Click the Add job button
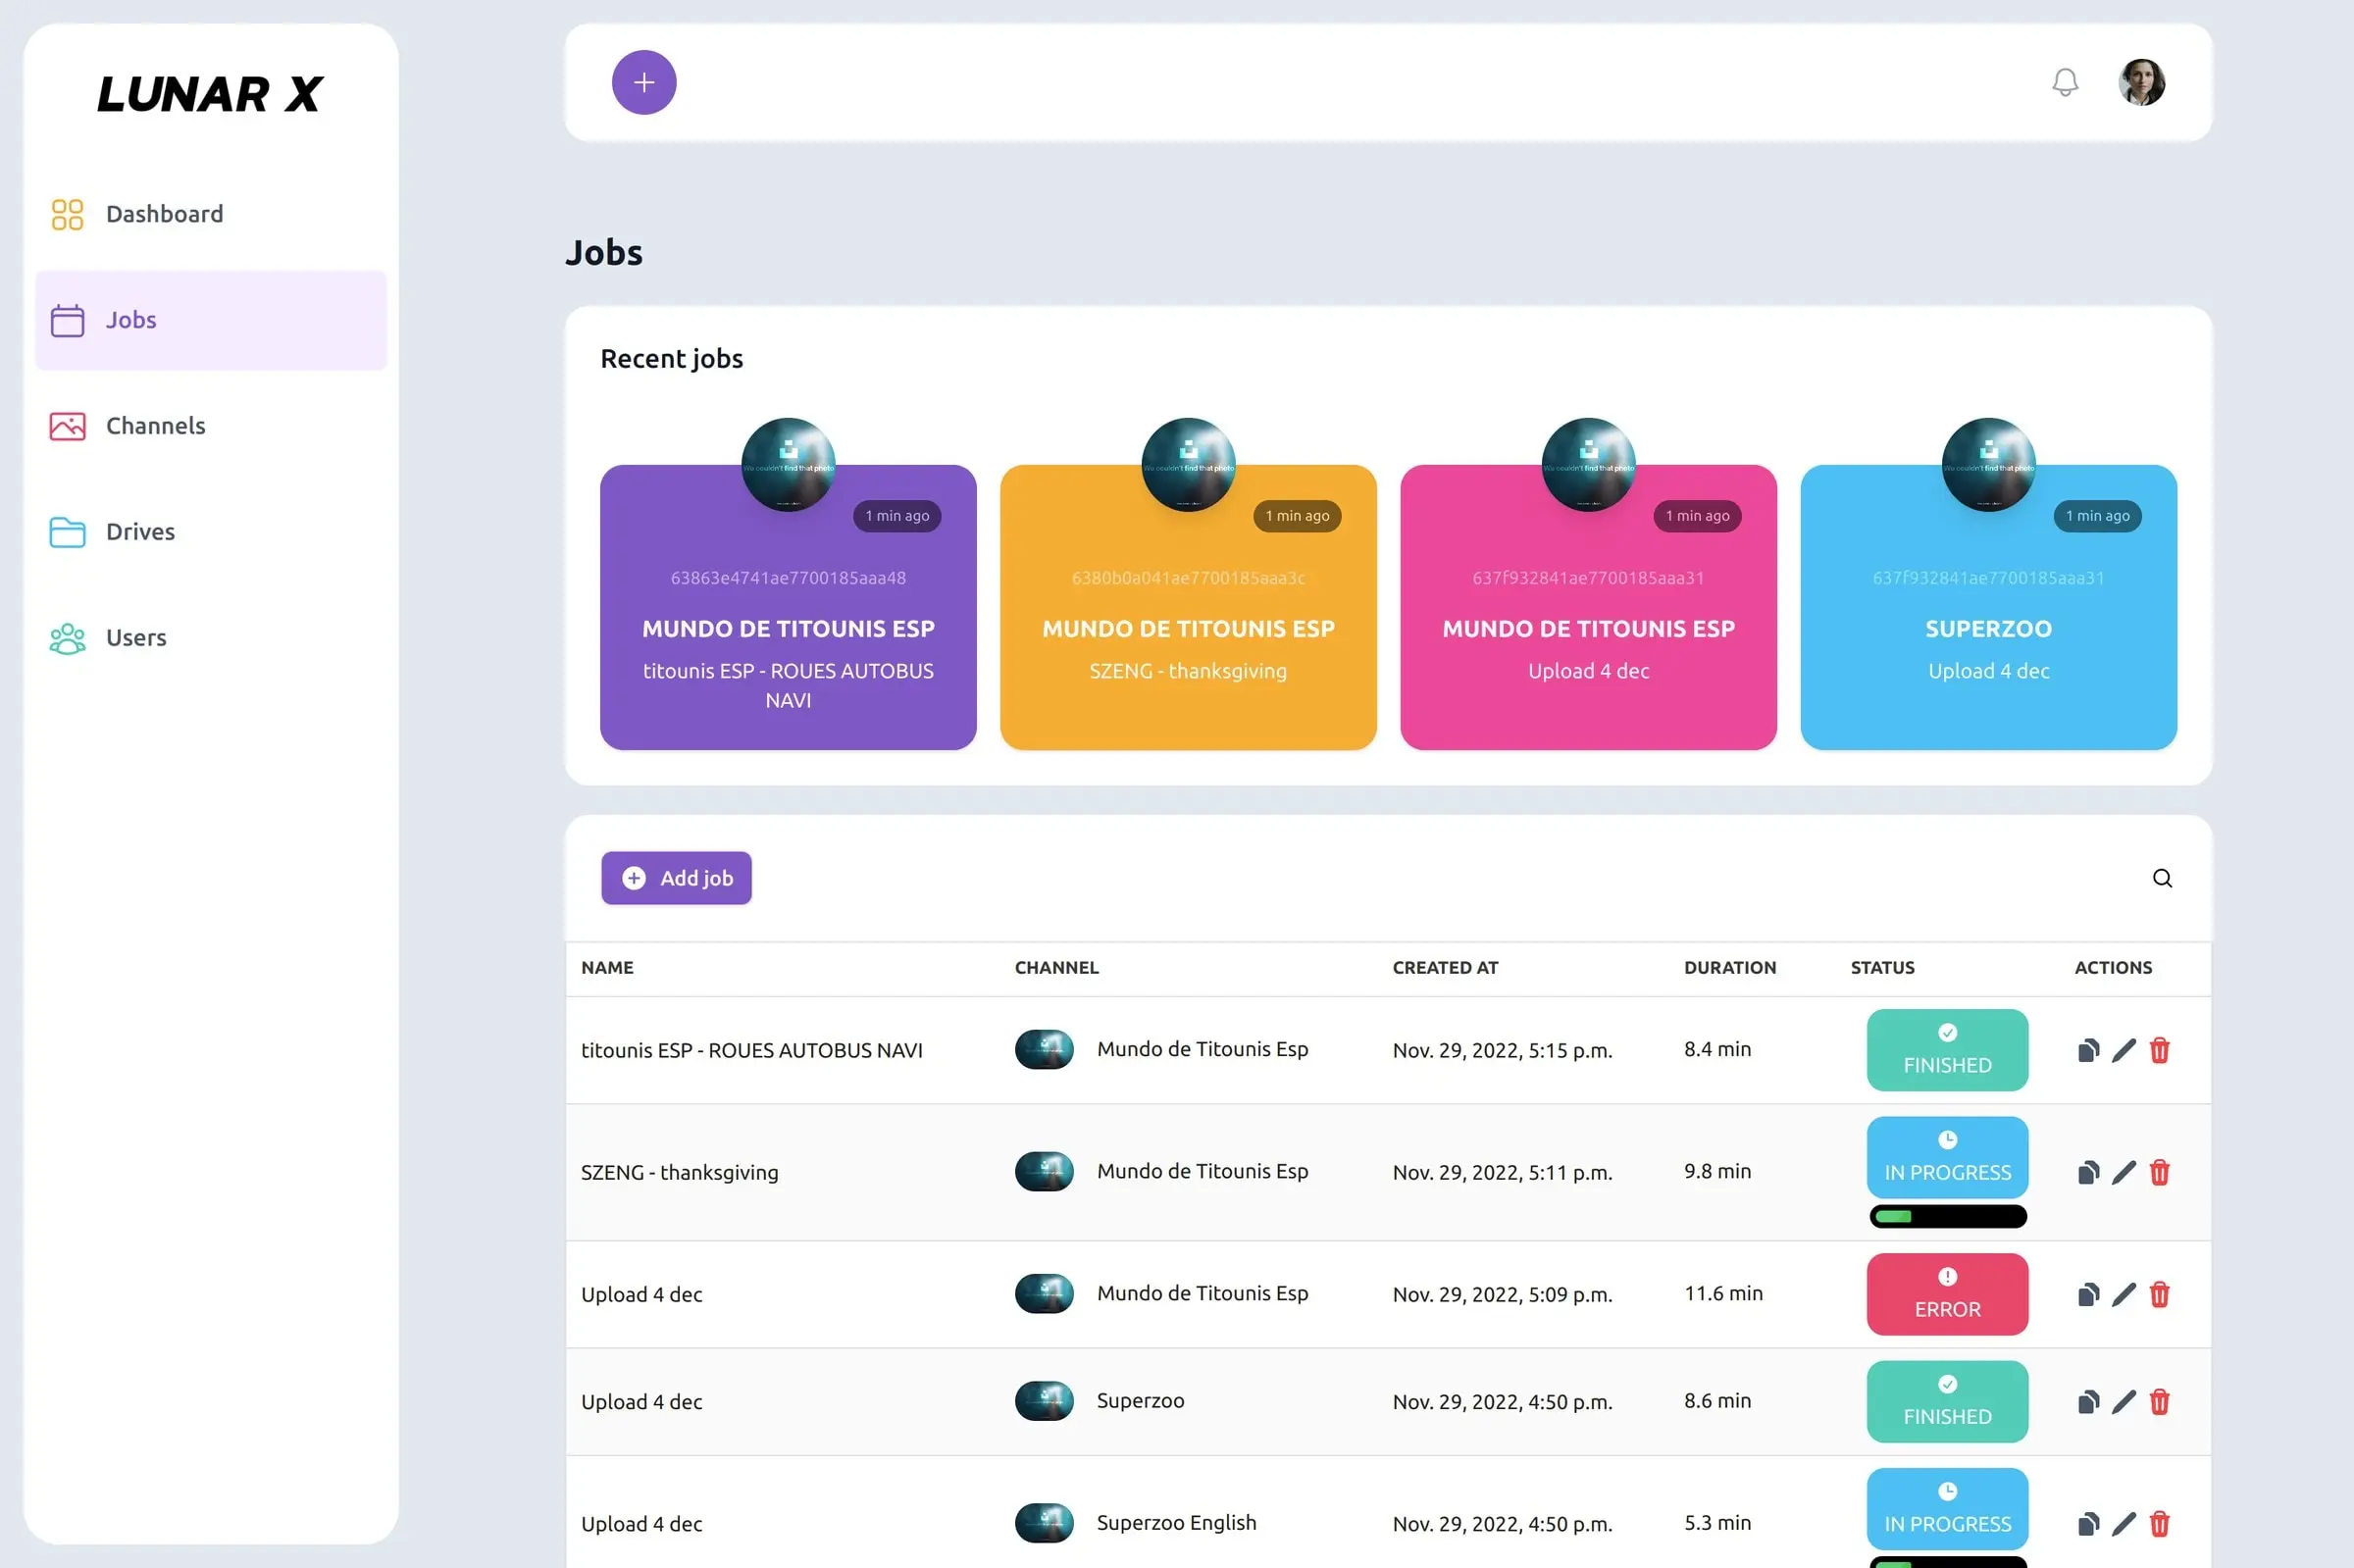This screenshot has height=1568, width=2354. click(676, 878)
